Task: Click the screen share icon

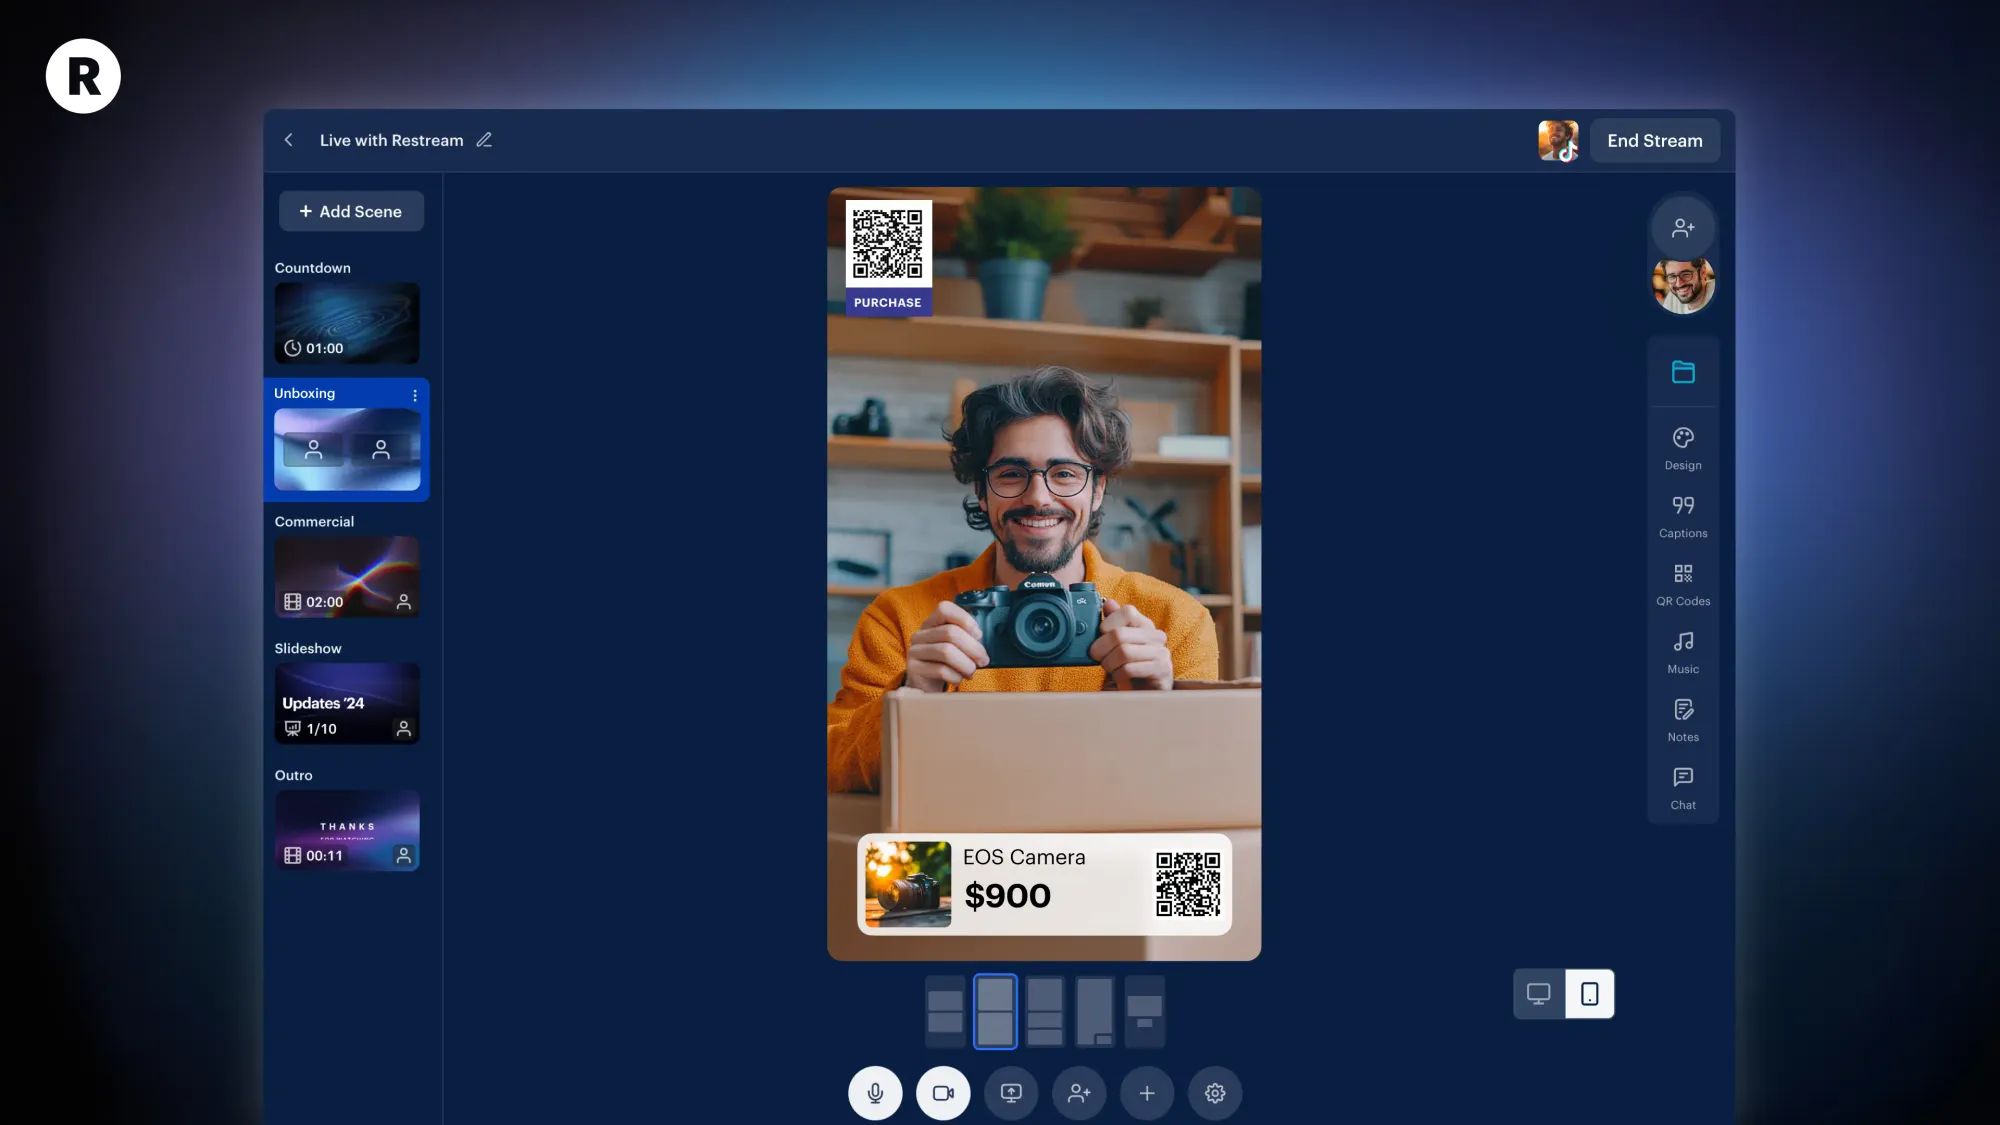Action: pyautogui.click(x=1011, y=1093)
